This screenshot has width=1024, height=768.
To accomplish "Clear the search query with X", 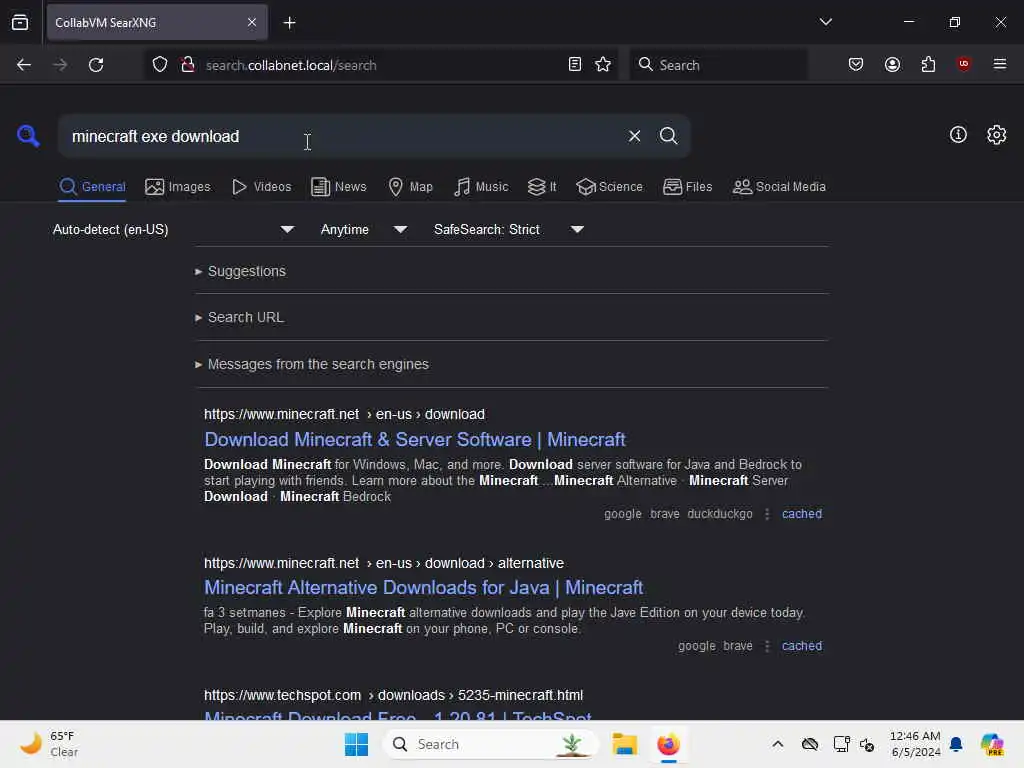I will pos(634,136).
